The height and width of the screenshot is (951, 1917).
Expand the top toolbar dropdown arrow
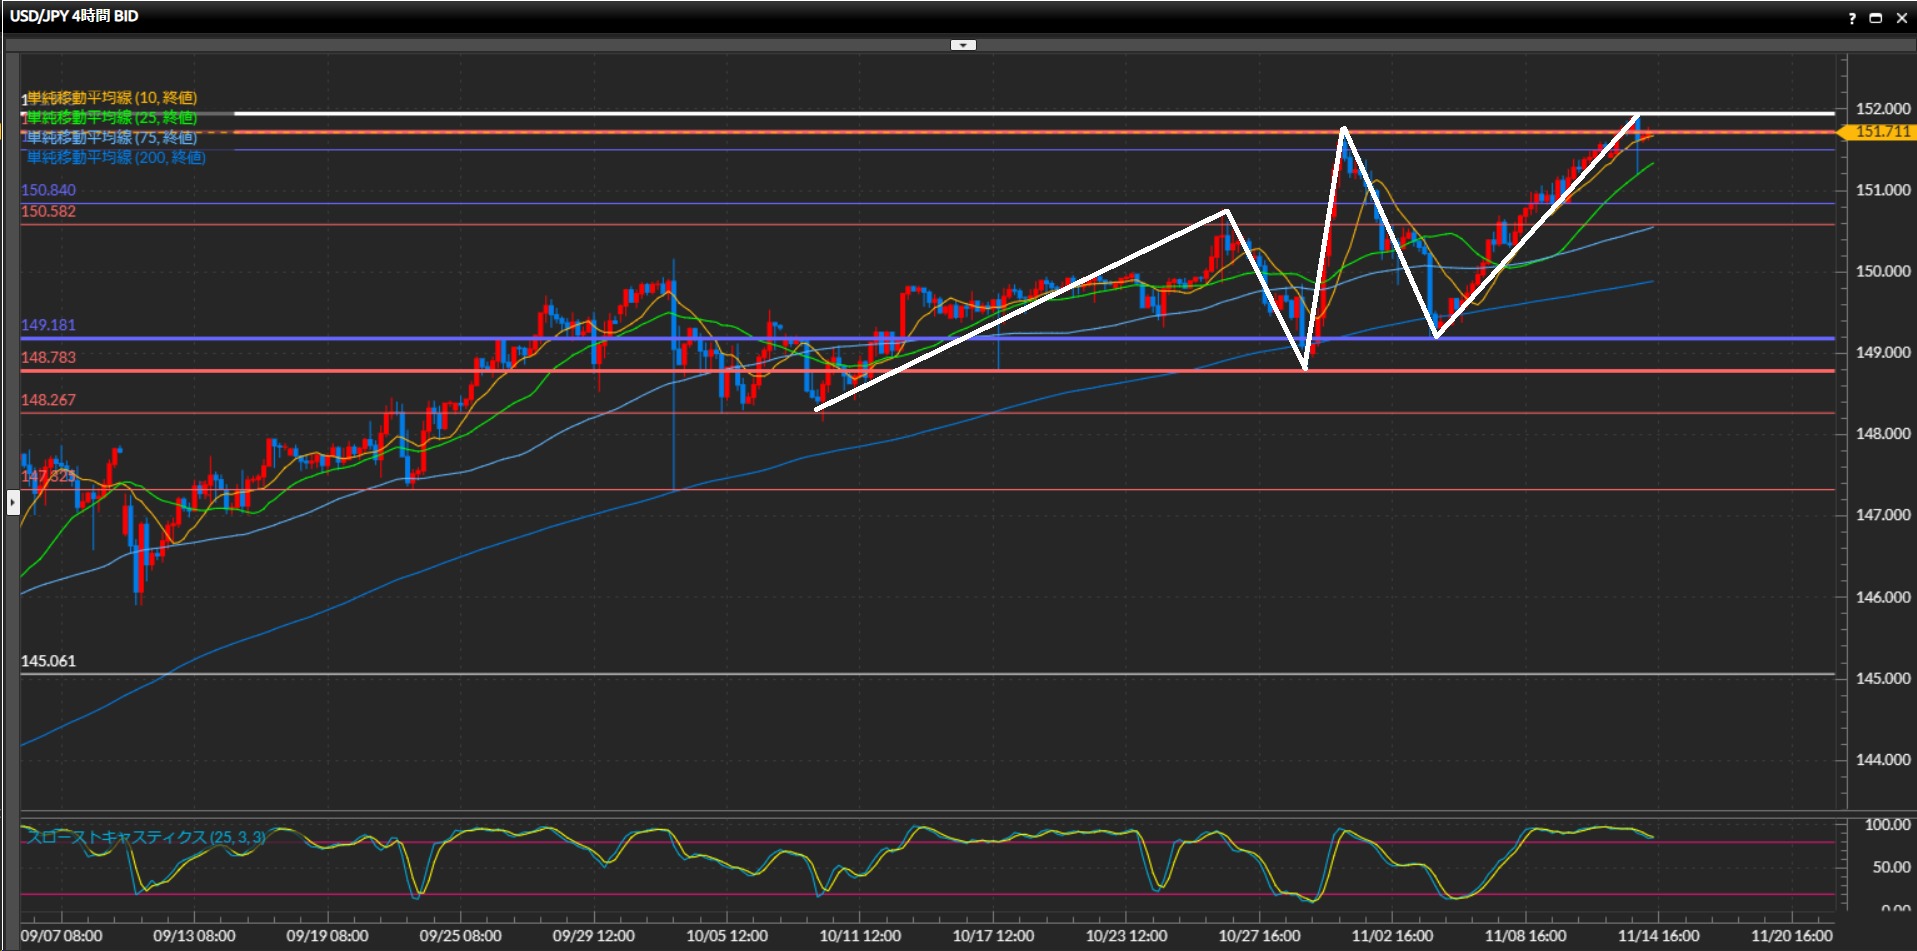(x=962, y=45)
